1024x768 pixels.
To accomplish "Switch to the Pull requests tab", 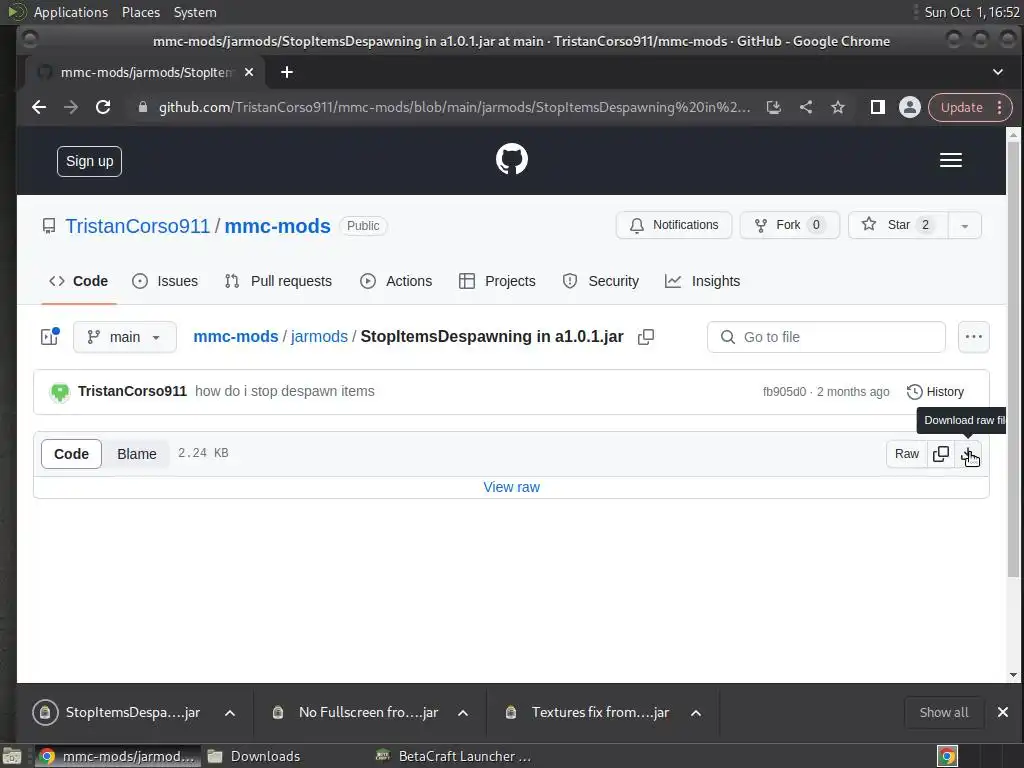I will [278, 281].
